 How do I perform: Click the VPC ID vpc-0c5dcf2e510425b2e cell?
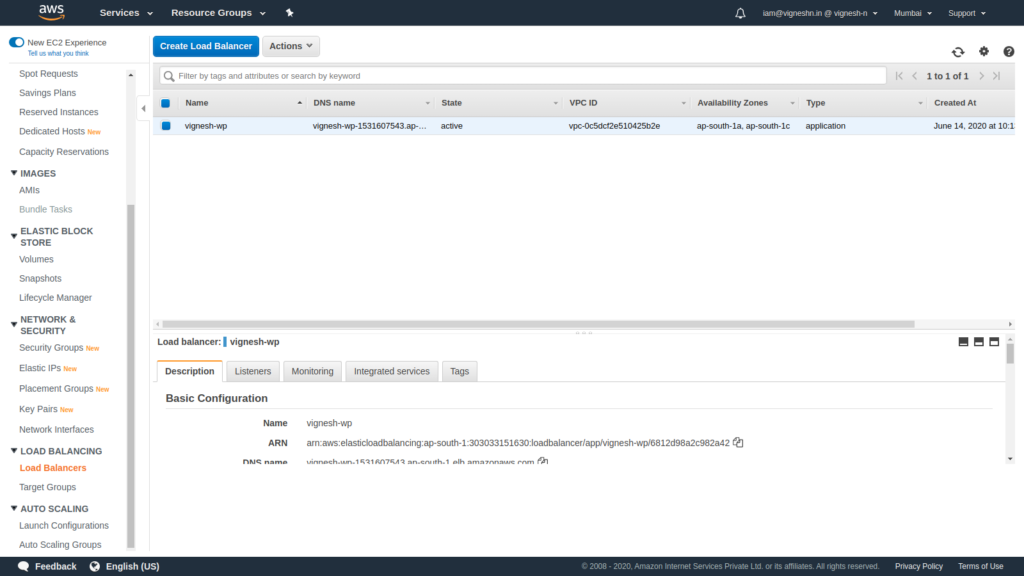[x=615, y=126]
